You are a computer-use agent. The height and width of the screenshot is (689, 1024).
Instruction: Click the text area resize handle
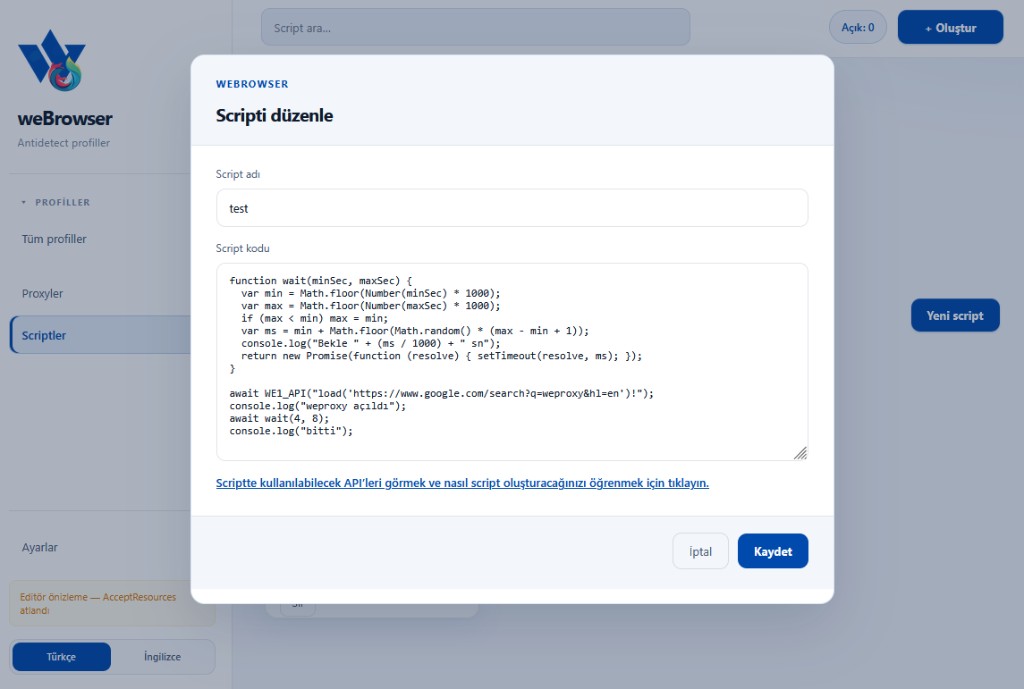coord(801,453)
